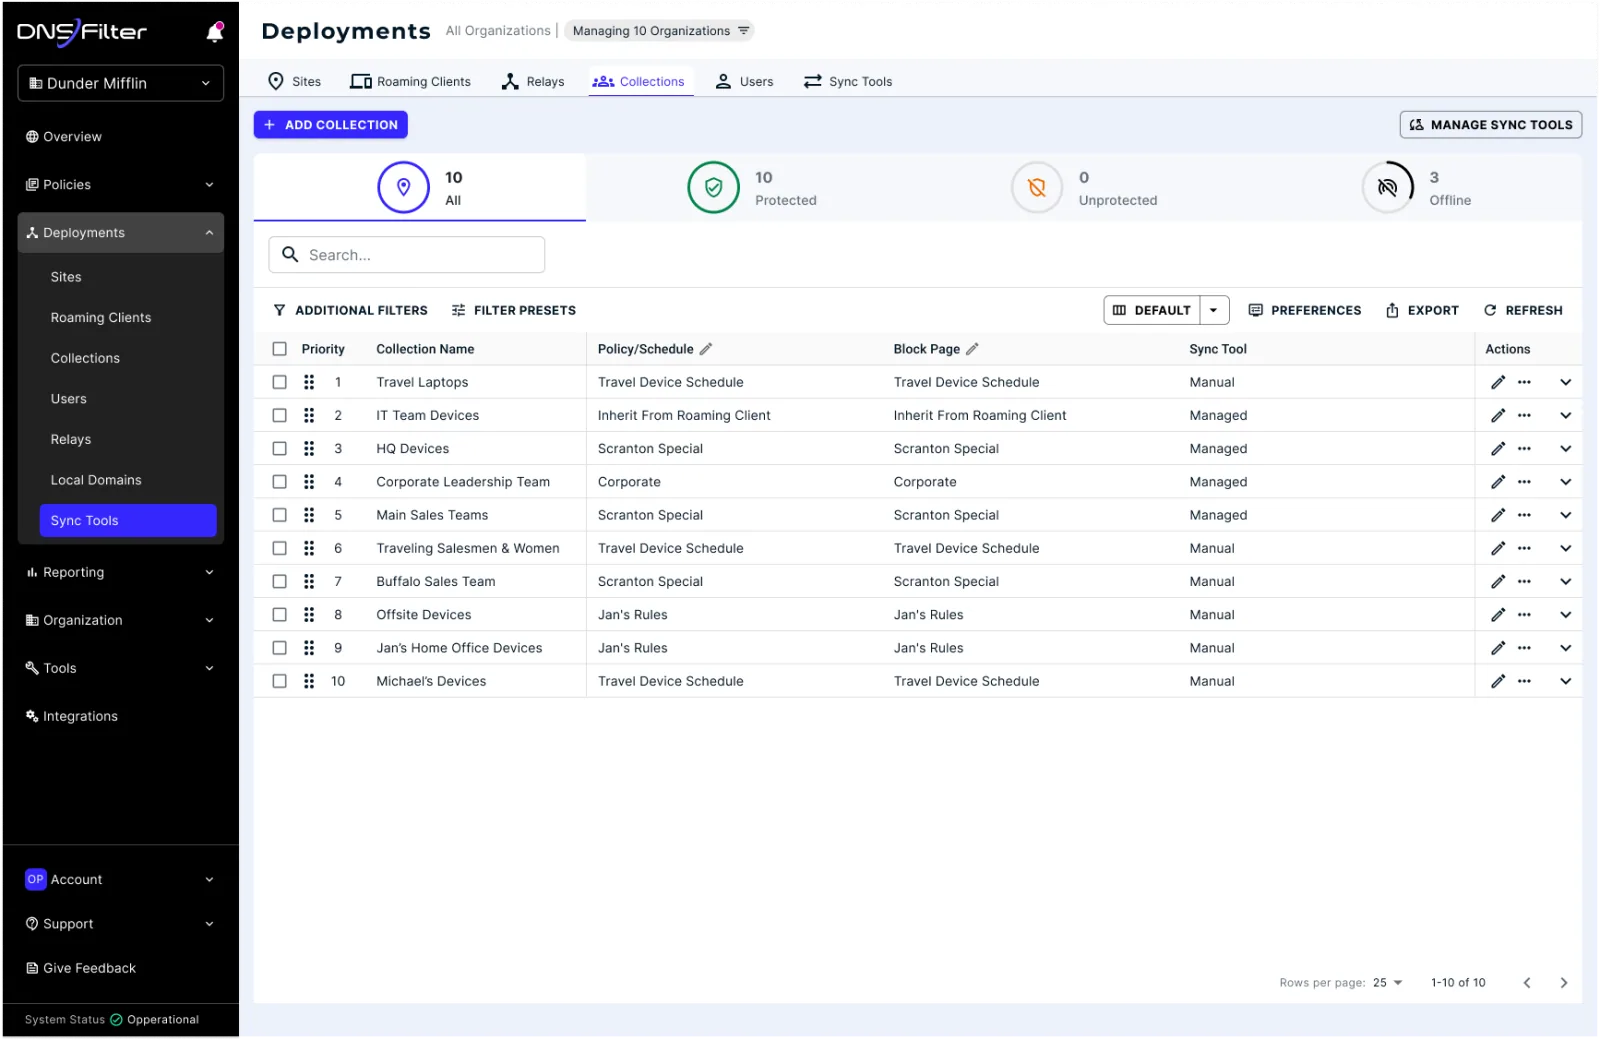Open the Dunder Mifflin organization dropdown
Screen dimensions: 1600x1040
coord(120,83)
